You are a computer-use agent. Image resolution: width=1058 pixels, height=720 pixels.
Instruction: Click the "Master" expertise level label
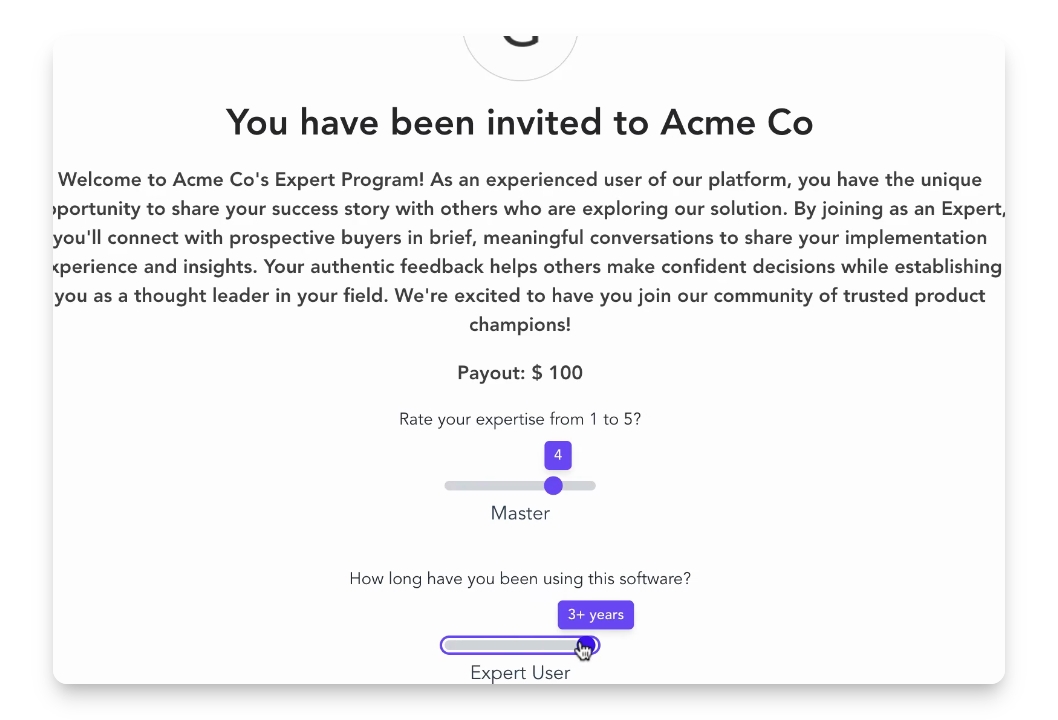(520, 514)
